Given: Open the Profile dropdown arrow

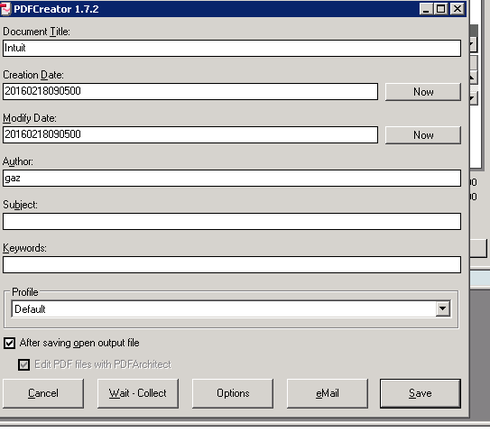Looking at the screenshot, I should click(x=443, y=309).
